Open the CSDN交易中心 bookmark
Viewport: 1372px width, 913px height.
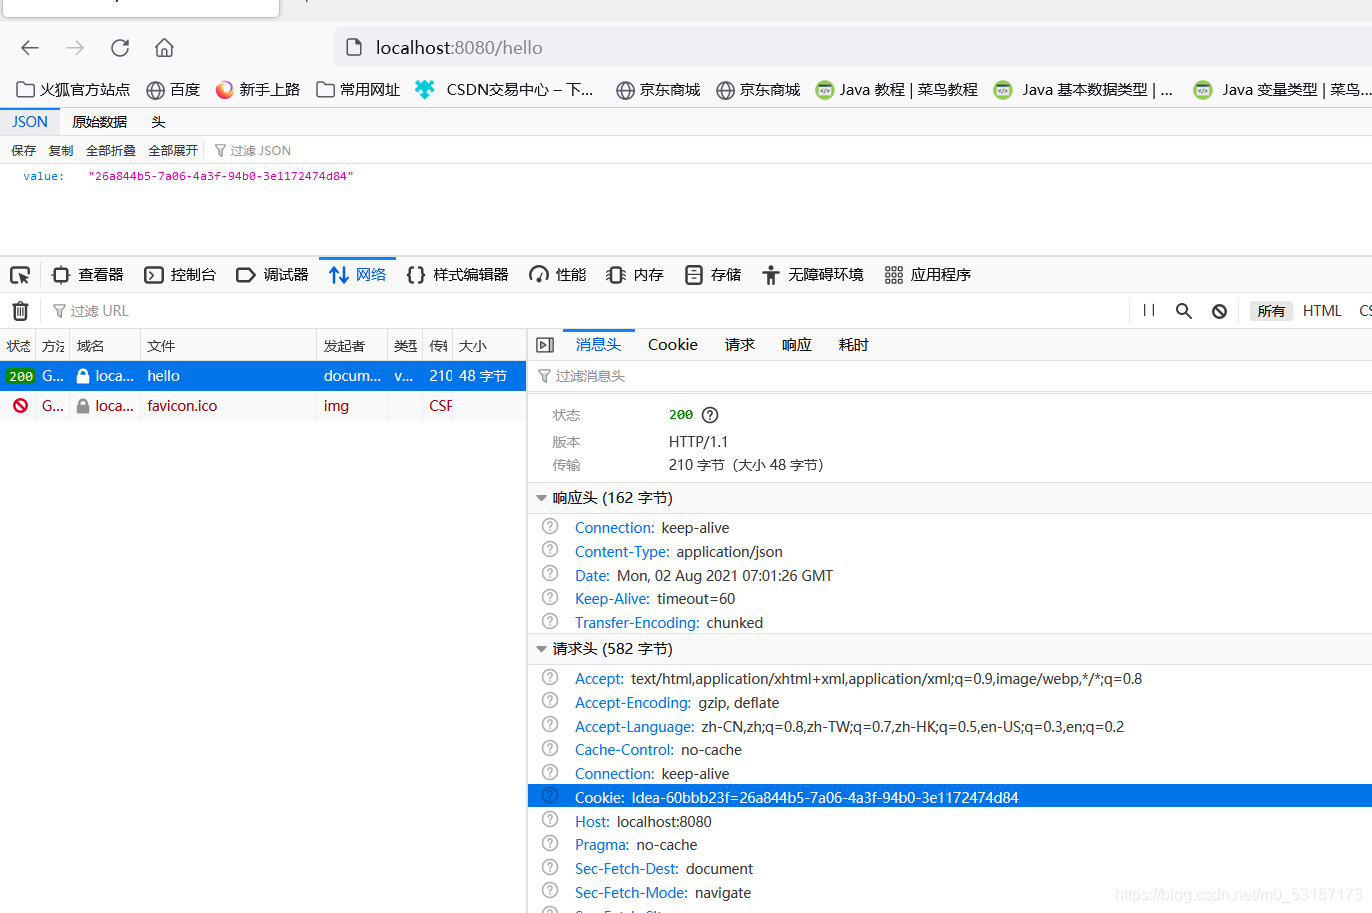[x=505, y=90]
